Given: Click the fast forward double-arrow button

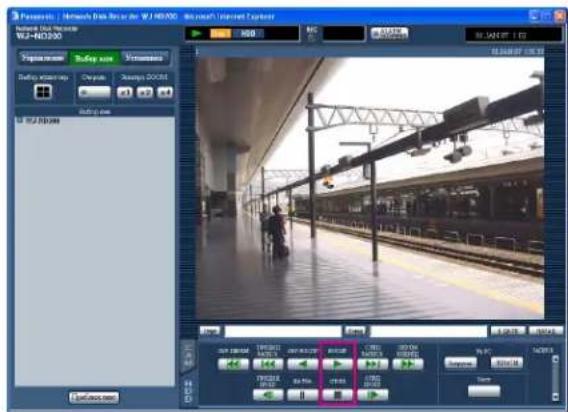Looking at the screenshot, I should [x=408, y=364].
